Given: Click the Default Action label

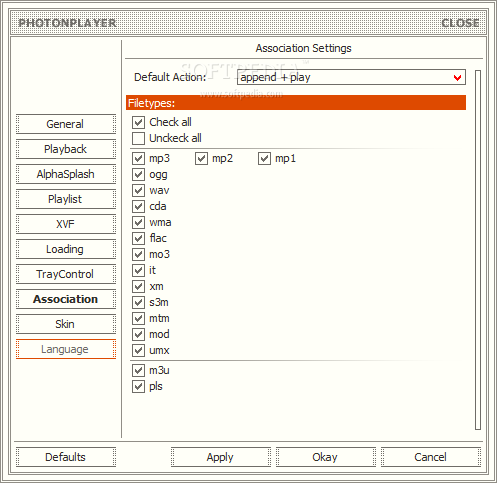Looking at the screenshot, I should [x=170, y=77].
